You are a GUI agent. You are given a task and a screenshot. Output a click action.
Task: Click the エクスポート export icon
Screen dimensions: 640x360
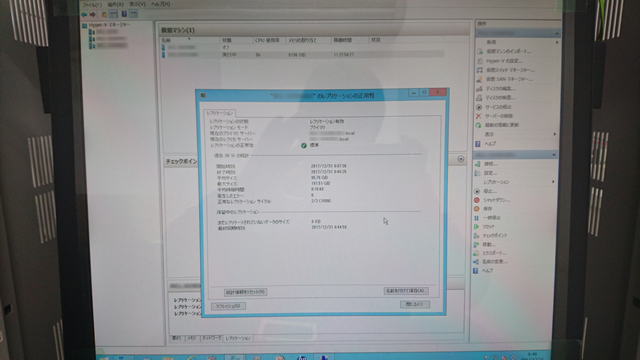tap(476, 253)
